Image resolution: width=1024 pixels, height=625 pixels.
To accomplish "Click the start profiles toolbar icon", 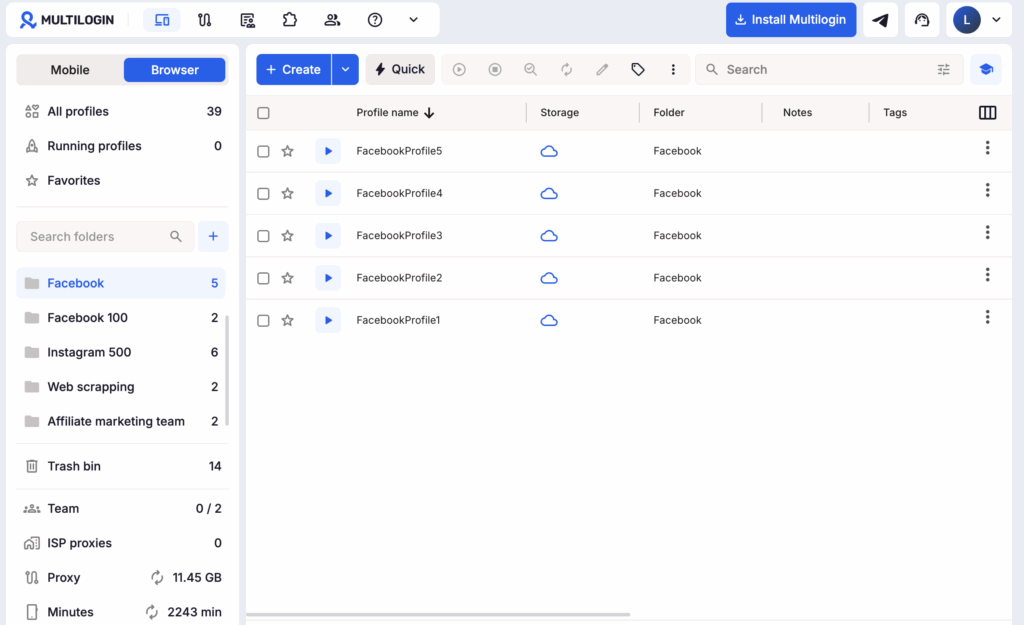I will tap(459, 69).
